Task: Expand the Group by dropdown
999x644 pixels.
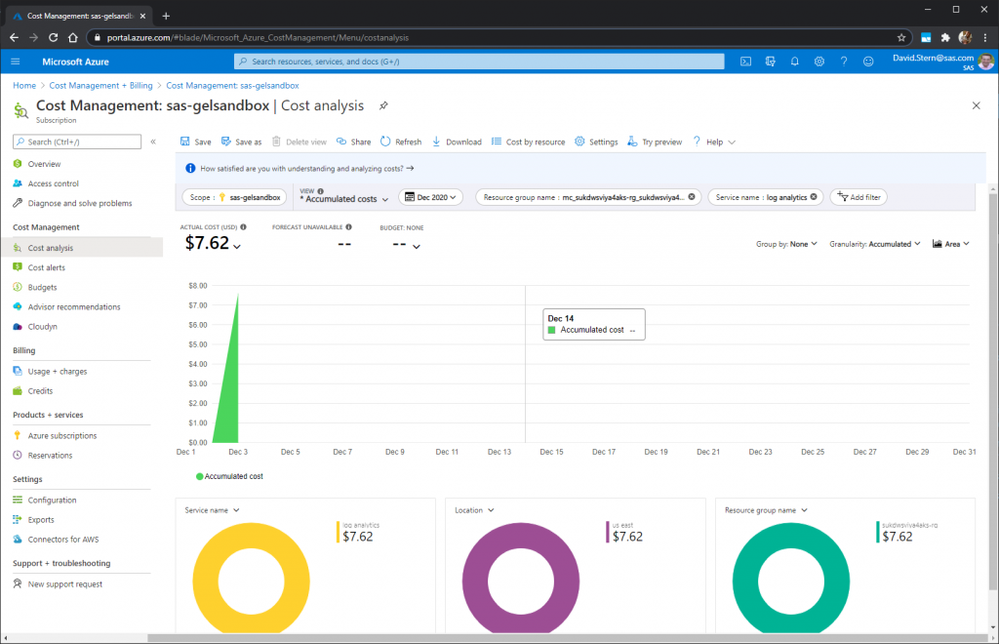Action: pyautogui.click(x=803, y=244)
